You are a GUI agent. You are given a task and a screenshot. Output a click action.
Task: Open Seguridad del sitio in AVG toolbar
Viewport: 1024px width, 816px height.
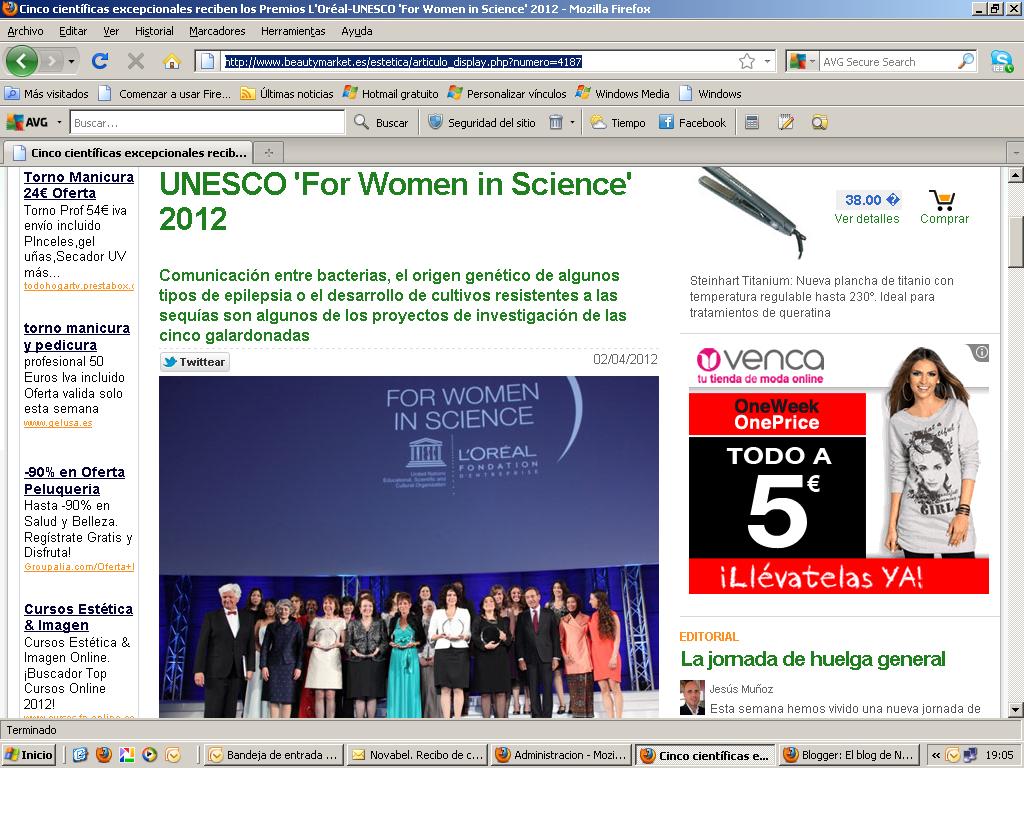pos(482,122)
